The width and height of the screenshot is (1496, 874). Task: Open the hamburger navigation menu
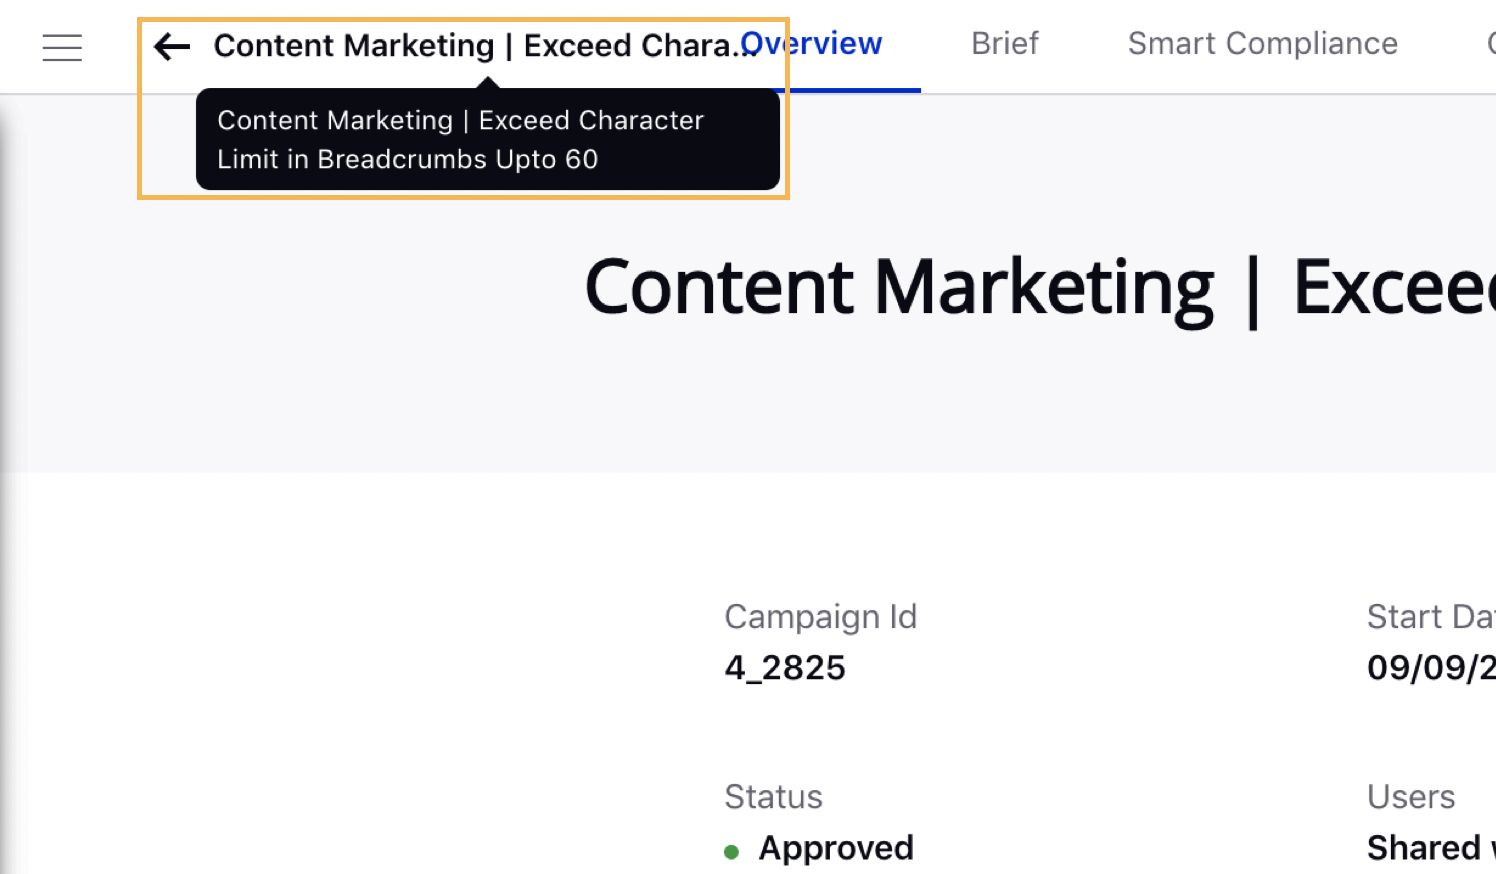pyautogui.click(x=62, y=47)
